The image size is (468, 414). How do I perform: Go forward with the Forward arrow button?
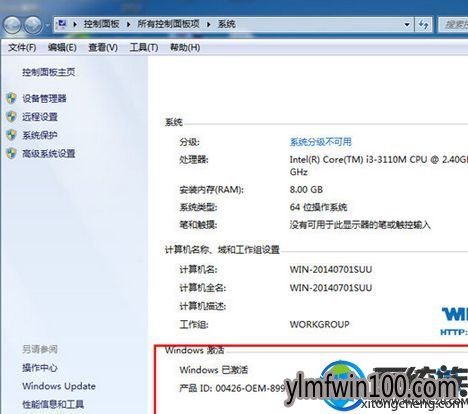[33, 25]
